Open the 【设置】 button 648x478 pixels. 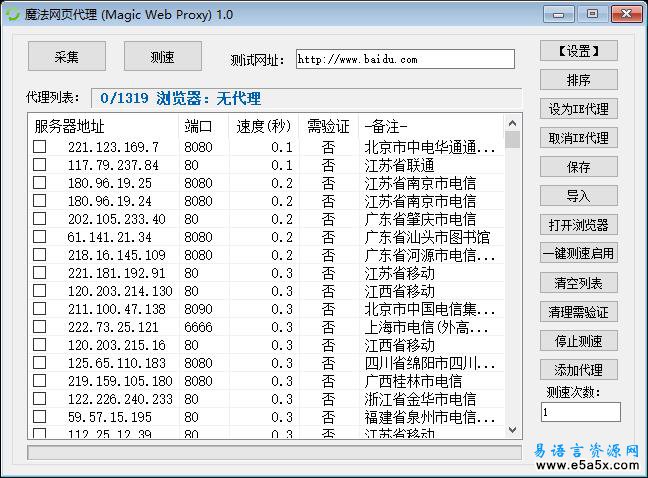click(579, 51)
